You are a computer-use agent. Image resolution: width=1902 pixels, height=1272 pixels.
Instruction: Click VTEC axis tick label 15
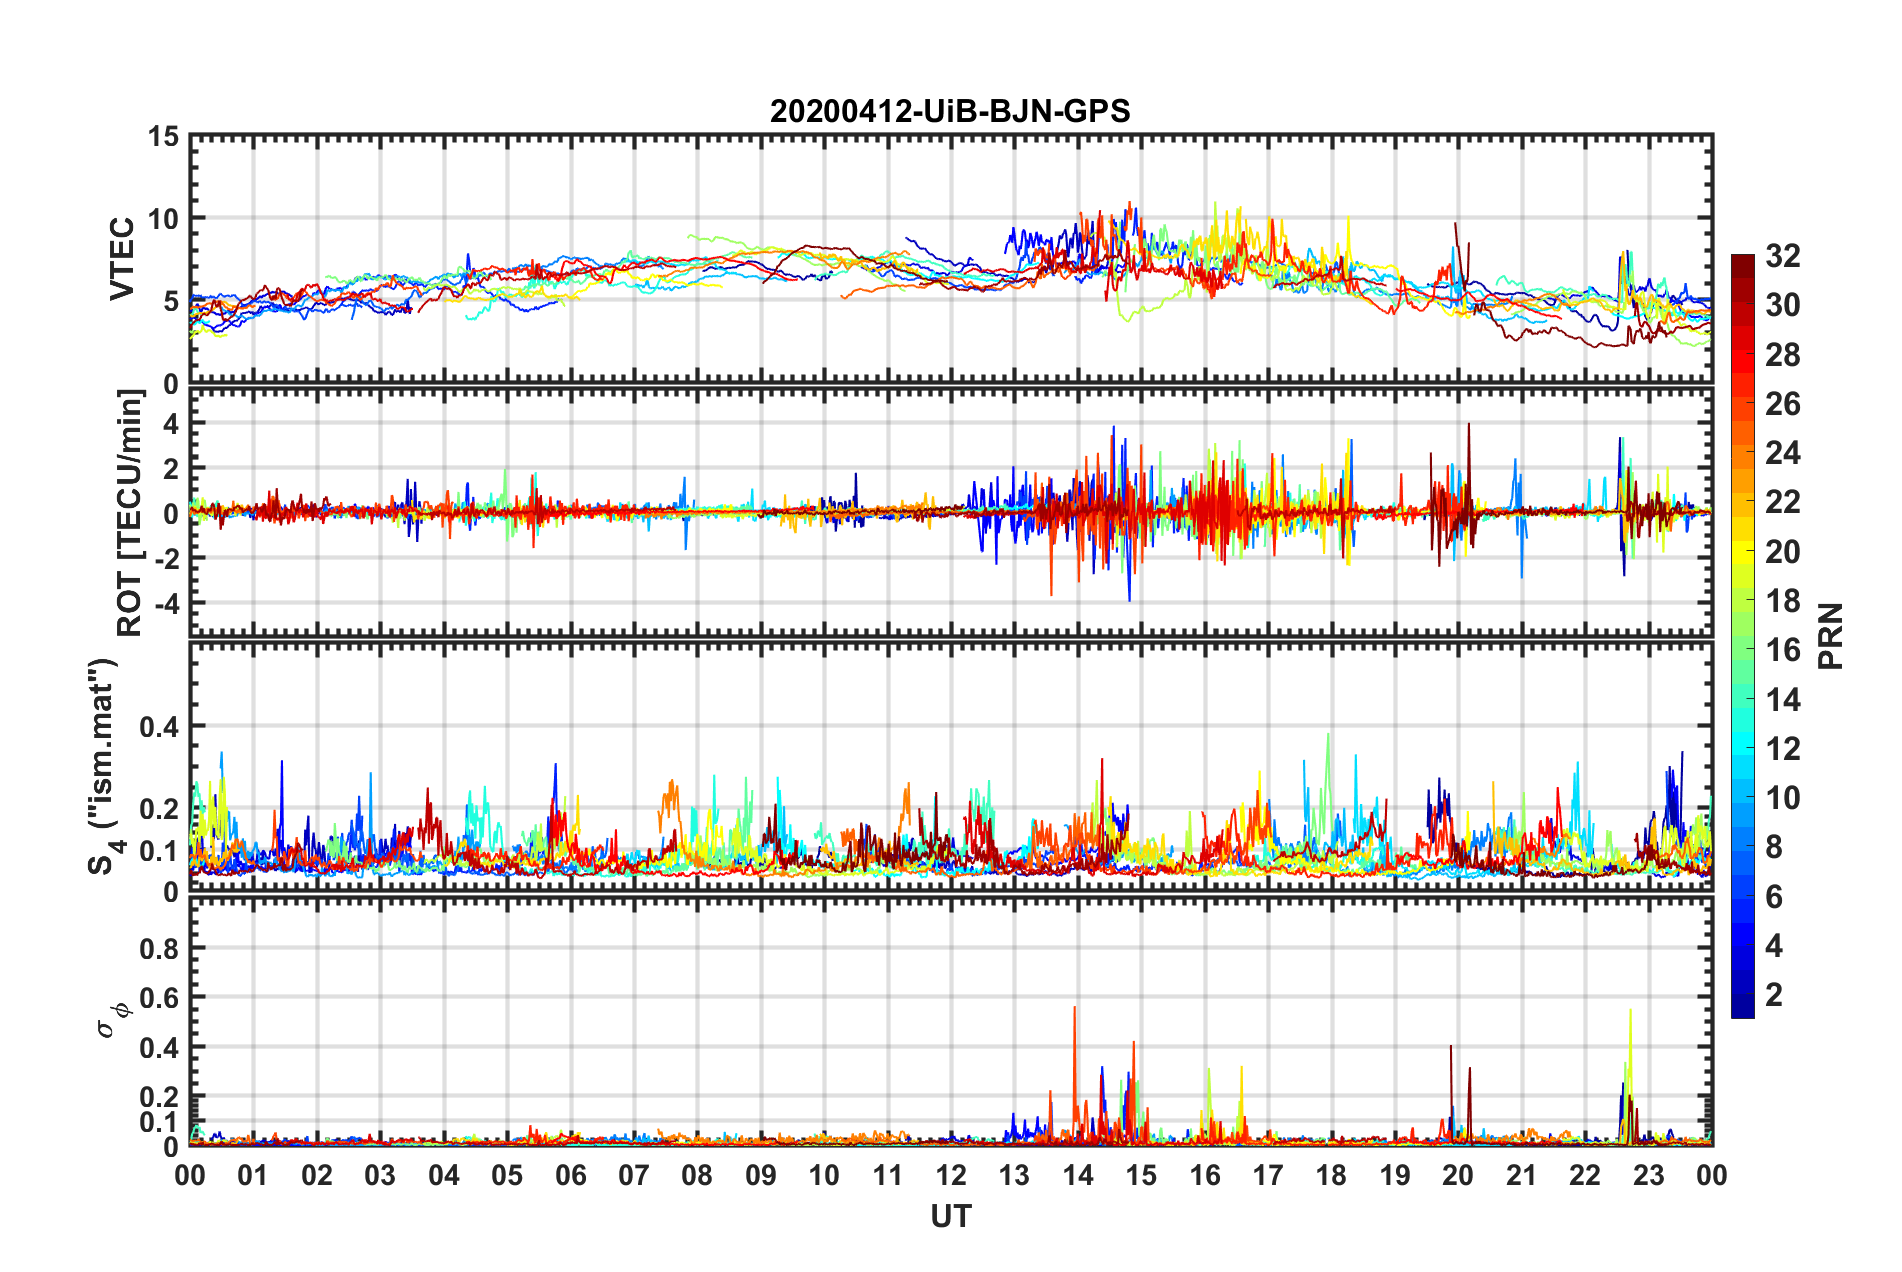point(165,137)
